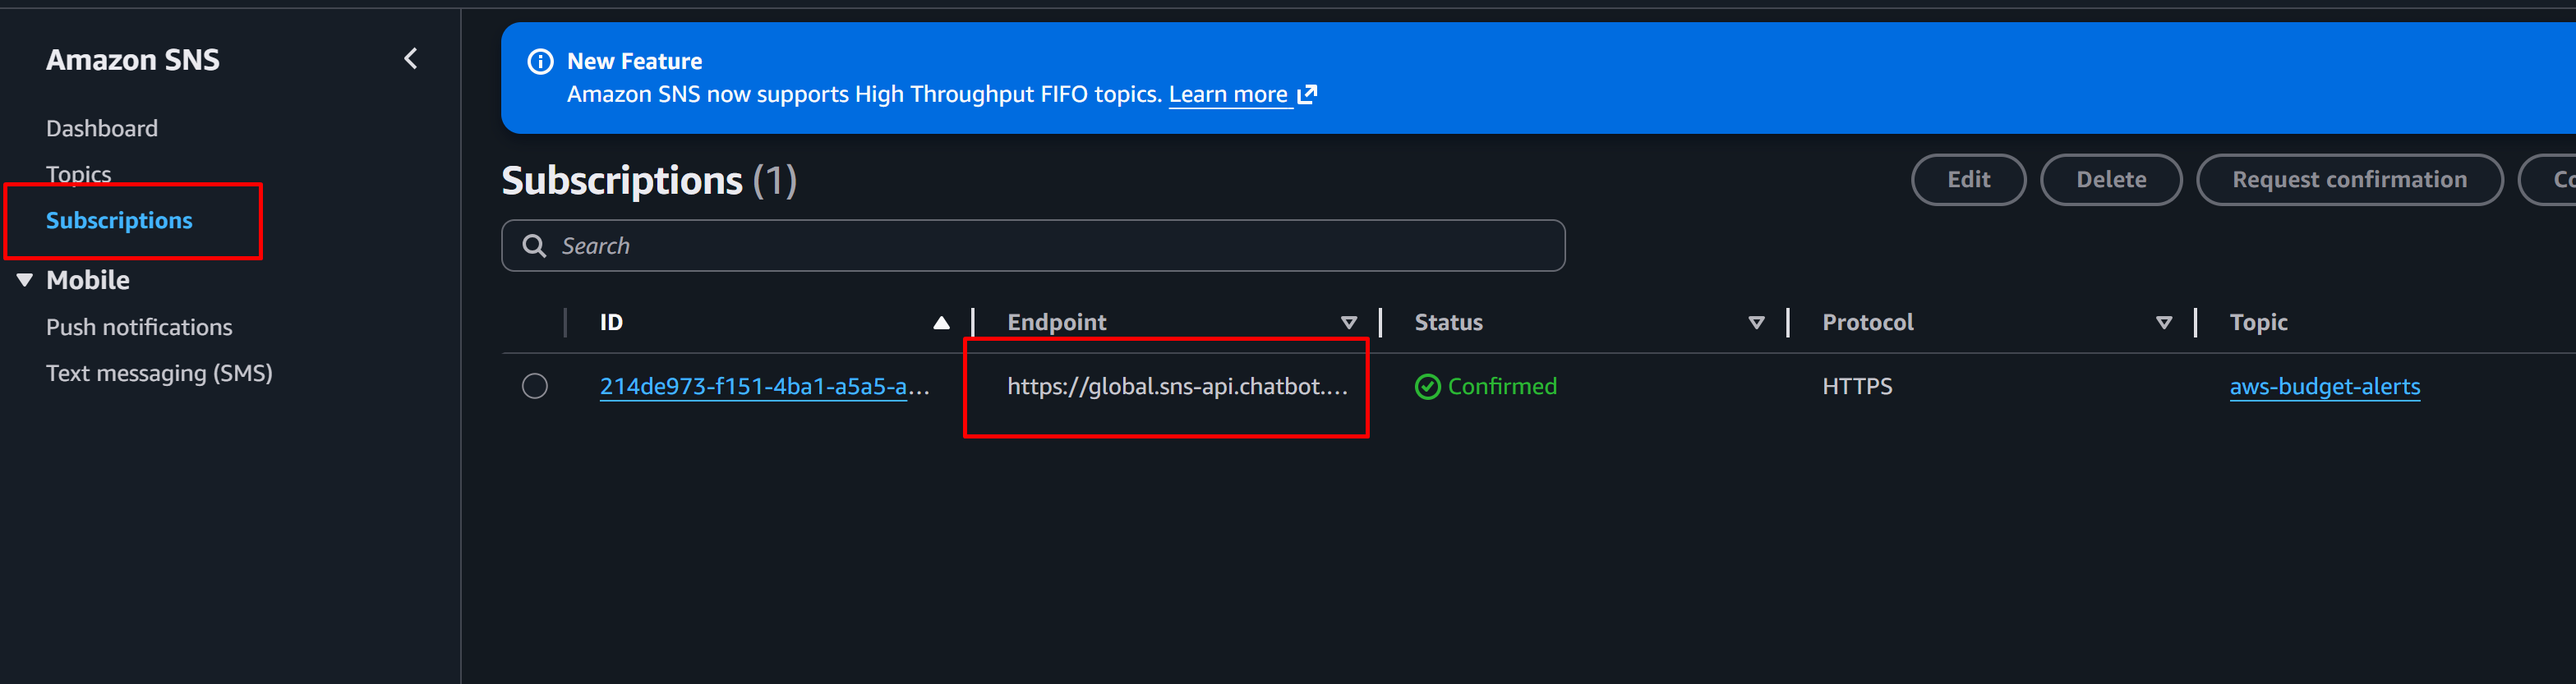The width and height of the screenshot is (2576, 684).
Task: Click the Edit button
Action: pos(1967,180)
